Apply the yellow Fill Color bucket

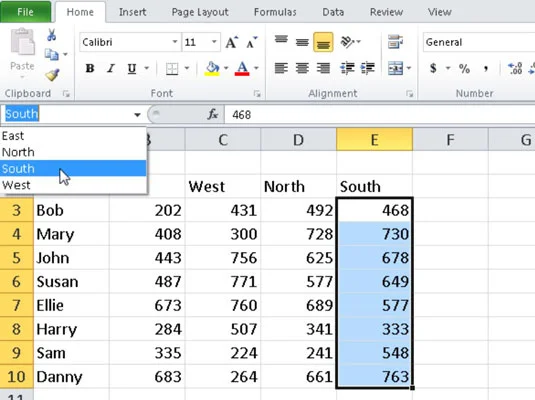212,69
